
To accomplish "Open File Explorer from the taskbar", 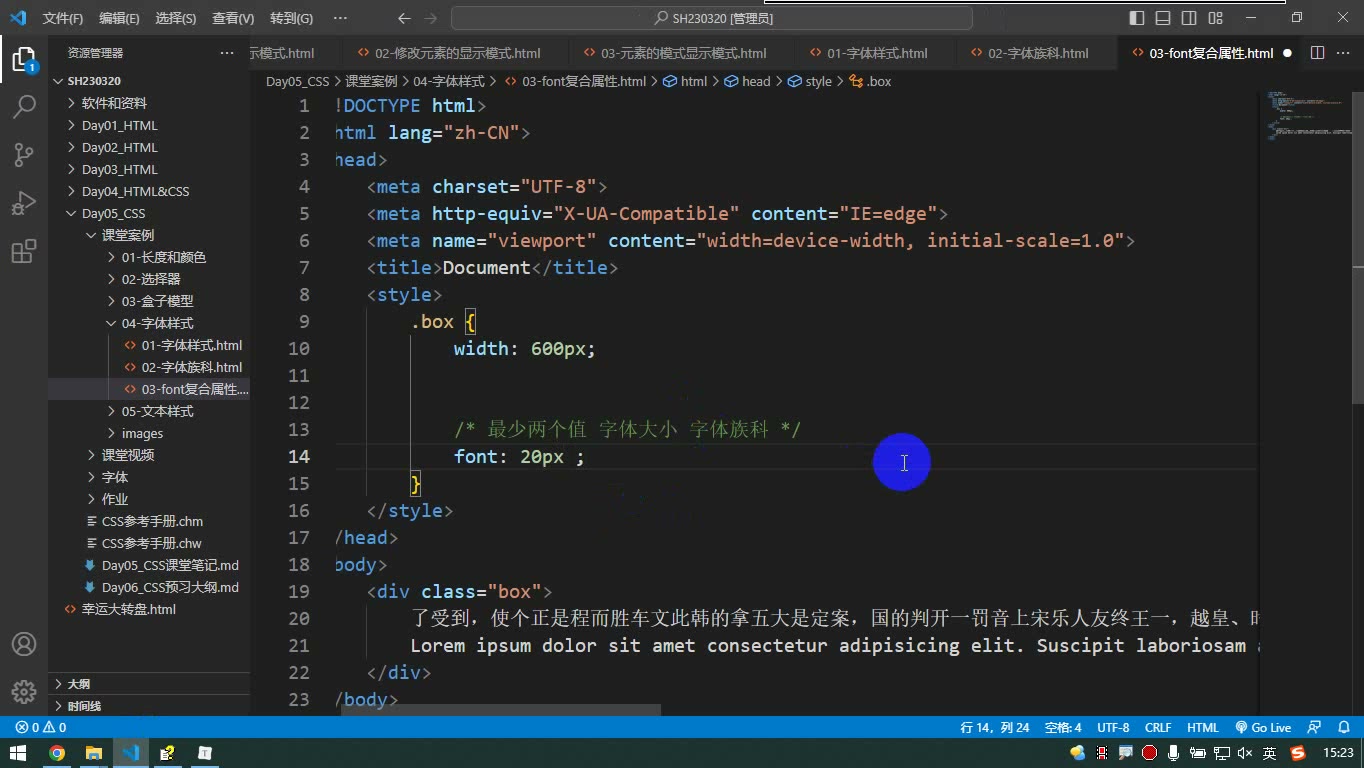I will (x=93, y=753).
